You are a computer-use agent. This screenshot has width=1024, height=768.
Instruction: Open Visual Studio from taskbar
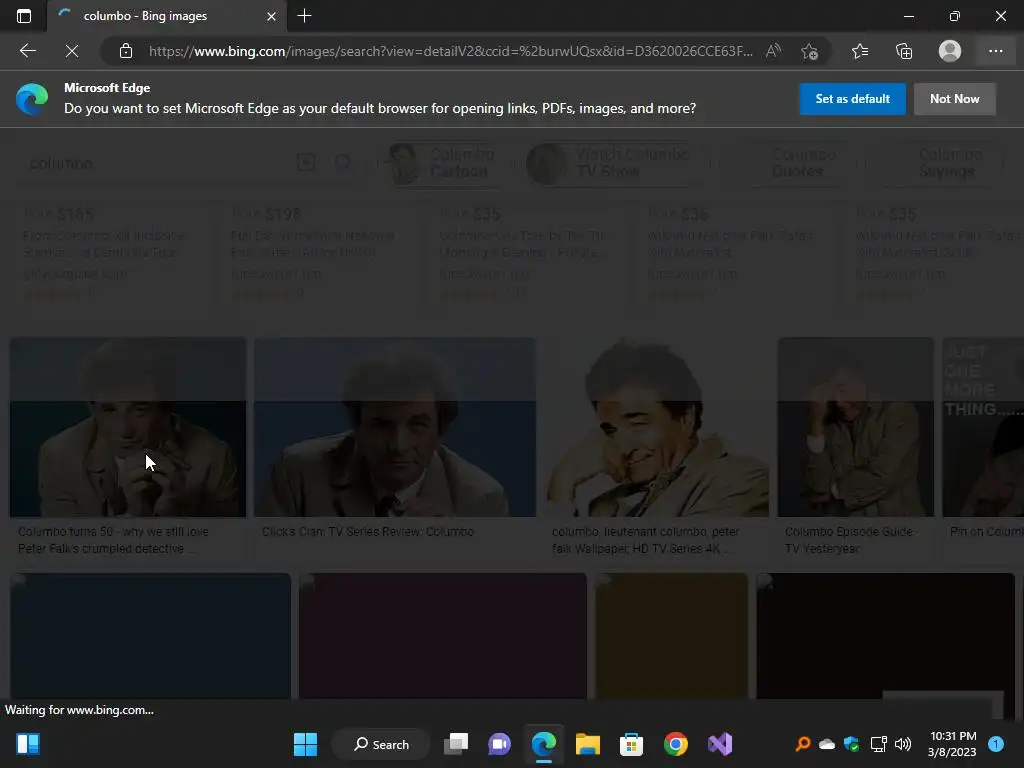point(720,744)
